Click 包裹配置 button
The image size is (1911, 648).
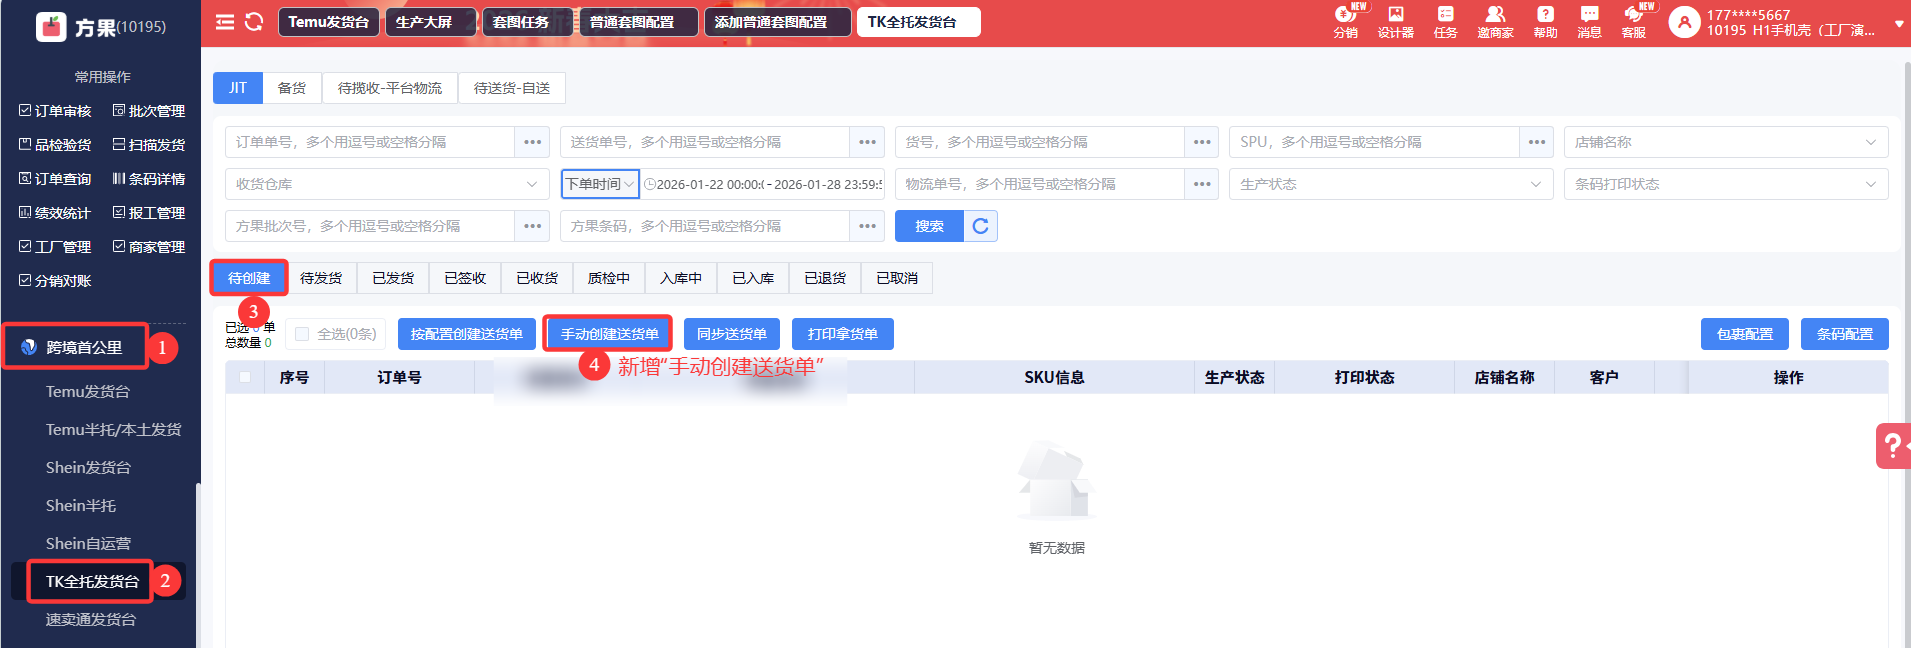coord(1745,334)
